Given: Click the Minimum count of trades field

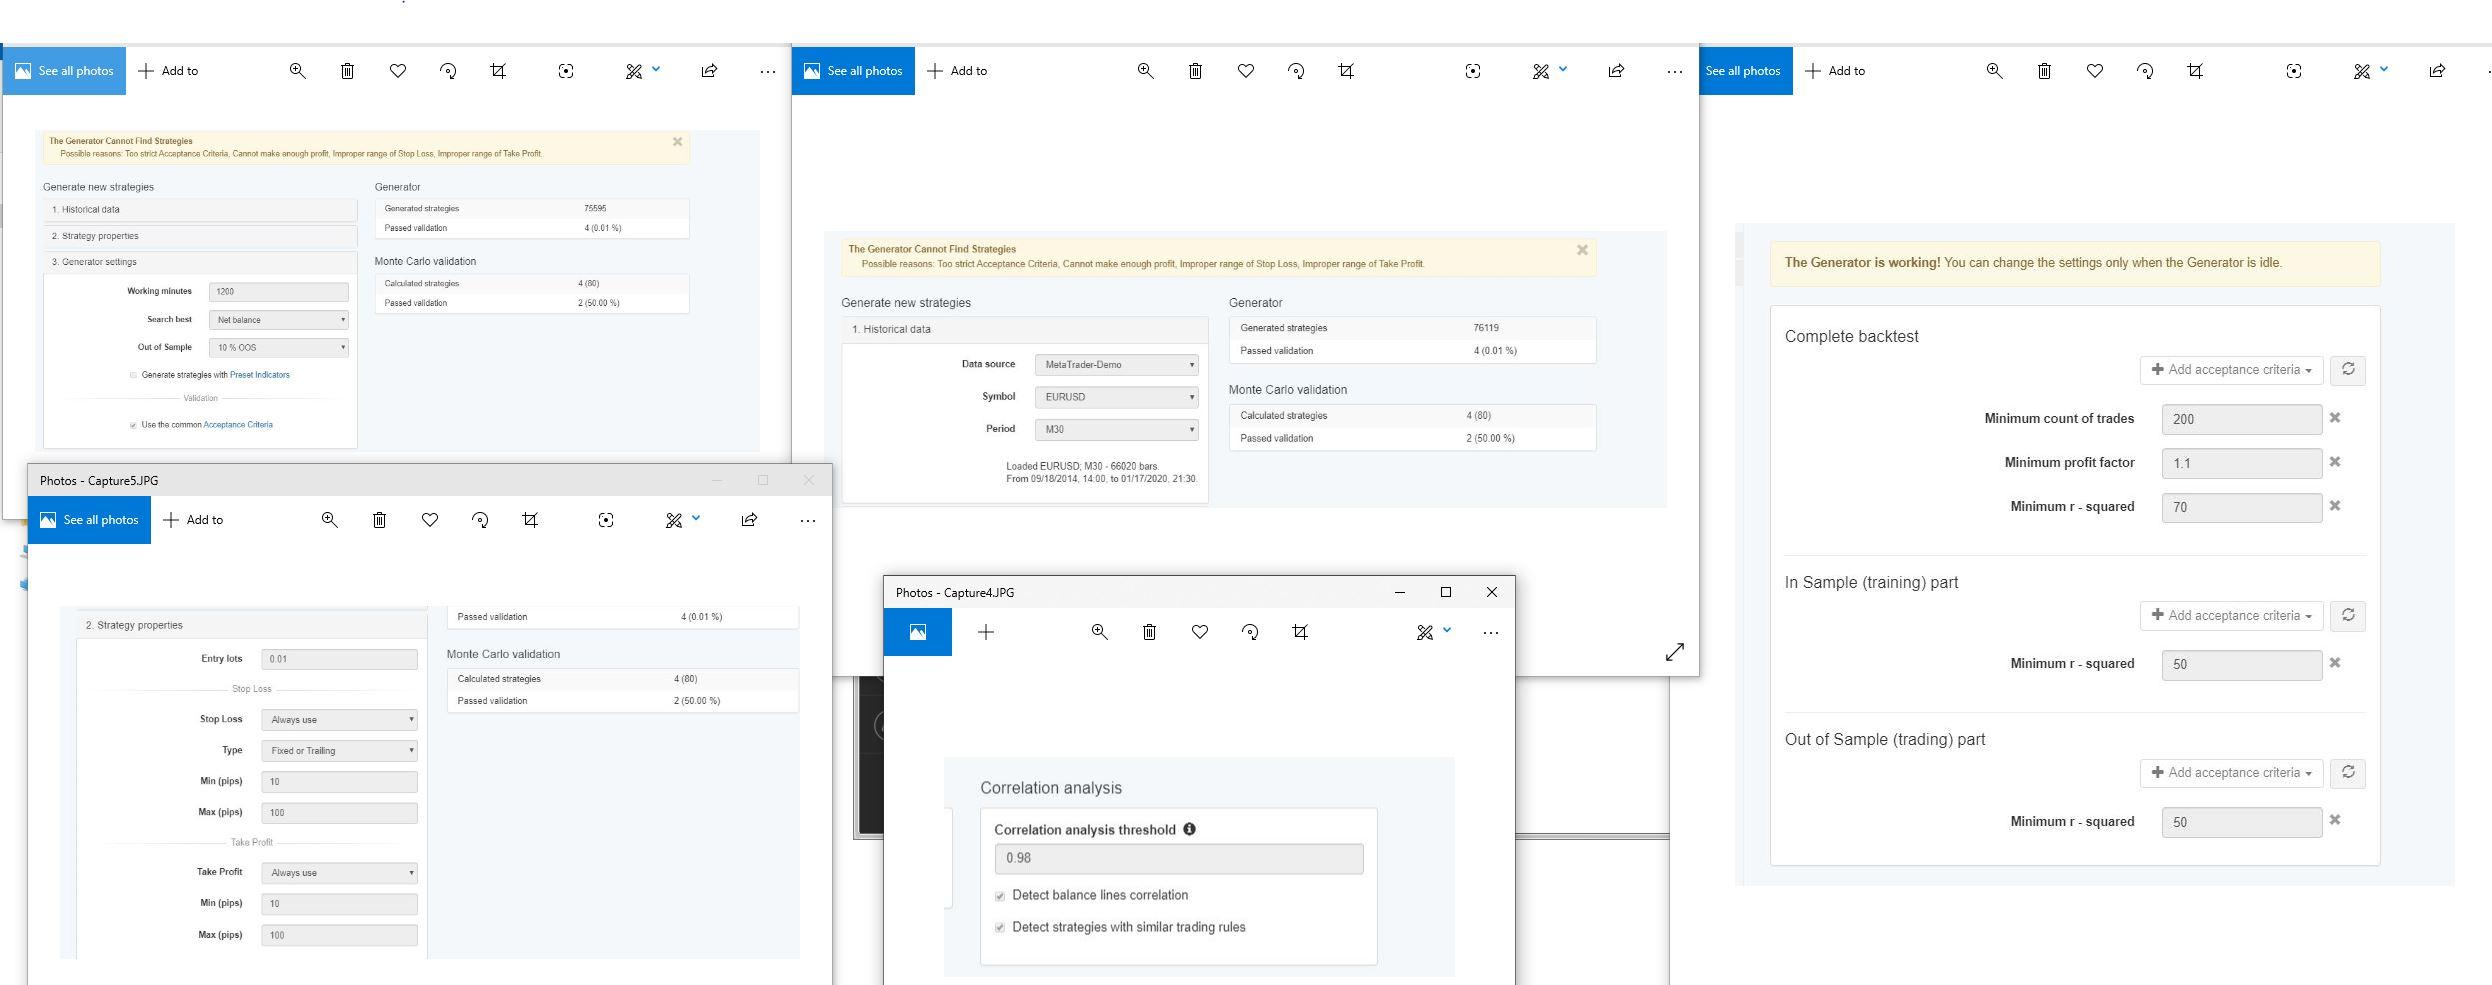Looking at the screenshot, I should (2241, 419).
